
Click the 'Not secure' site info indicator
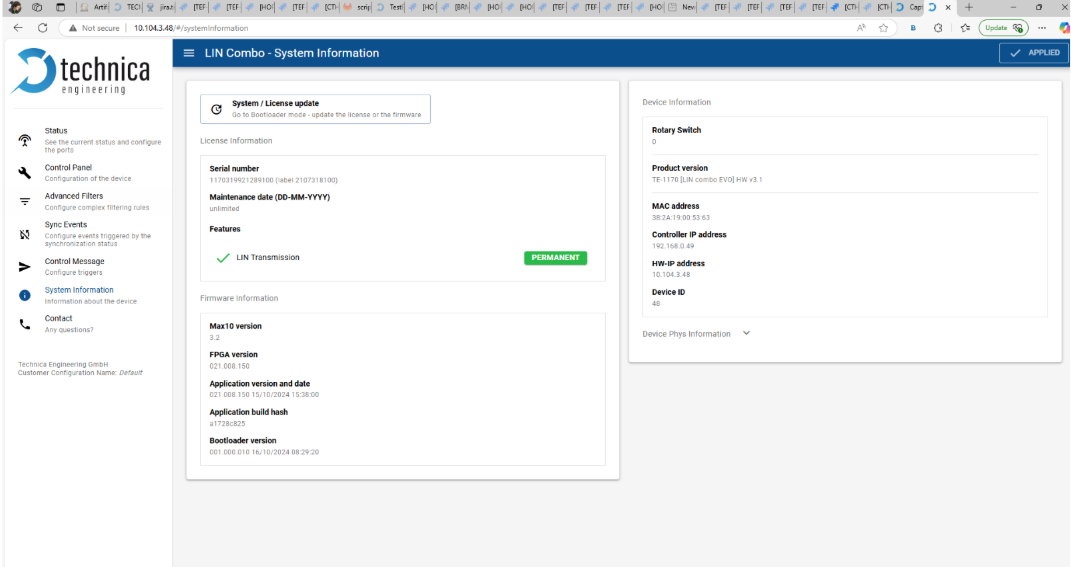pyautogui.click(x=94, y=28)
